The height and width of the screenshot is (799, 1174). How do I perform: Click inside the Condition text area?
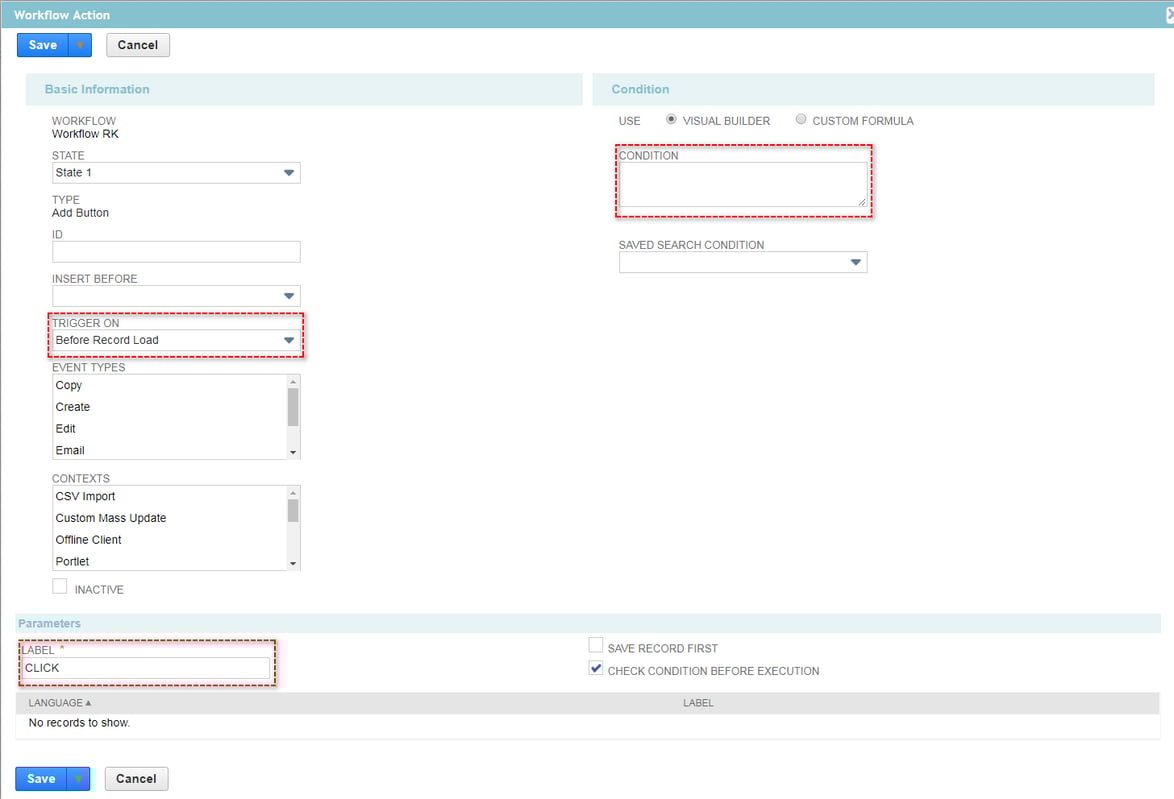[x=742, y=181]
